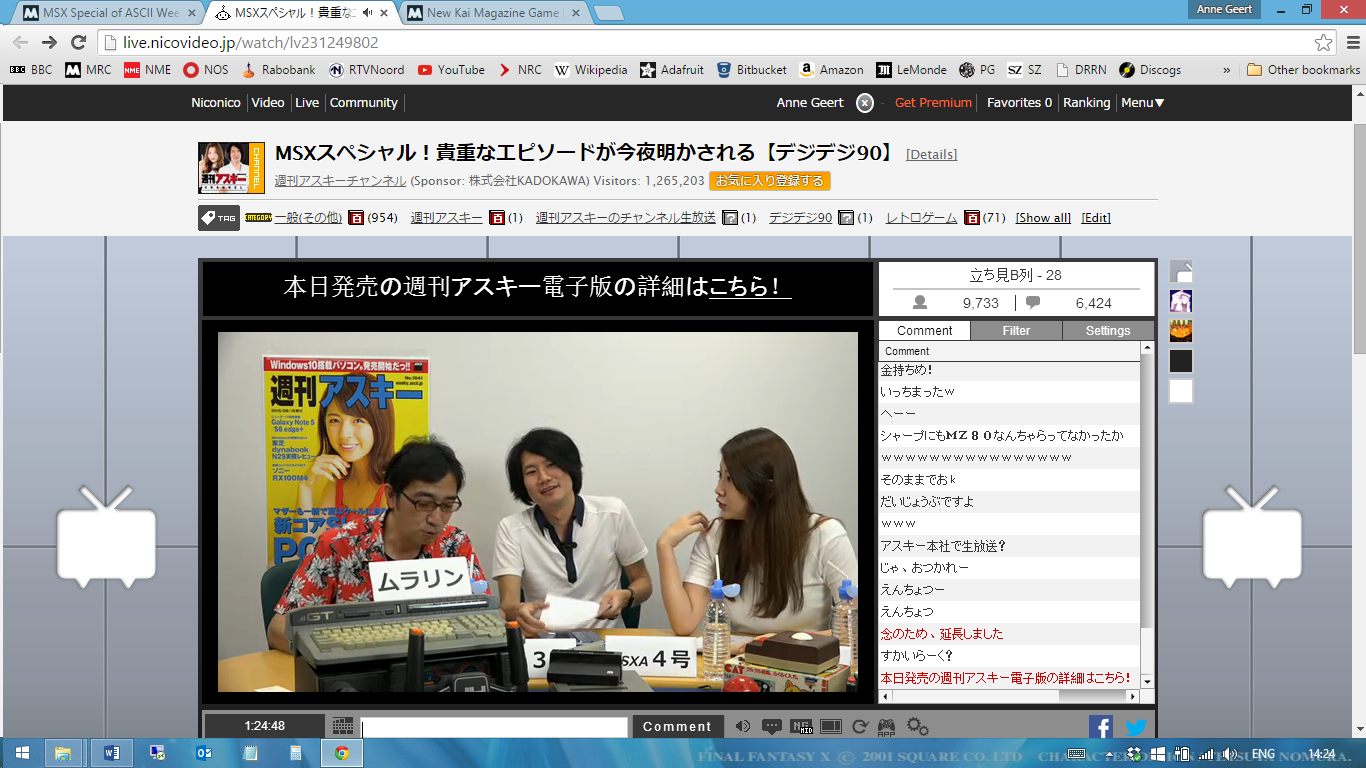Reload the page in Chrome
Screen dimensions: 1366x768
click(78, 43)
